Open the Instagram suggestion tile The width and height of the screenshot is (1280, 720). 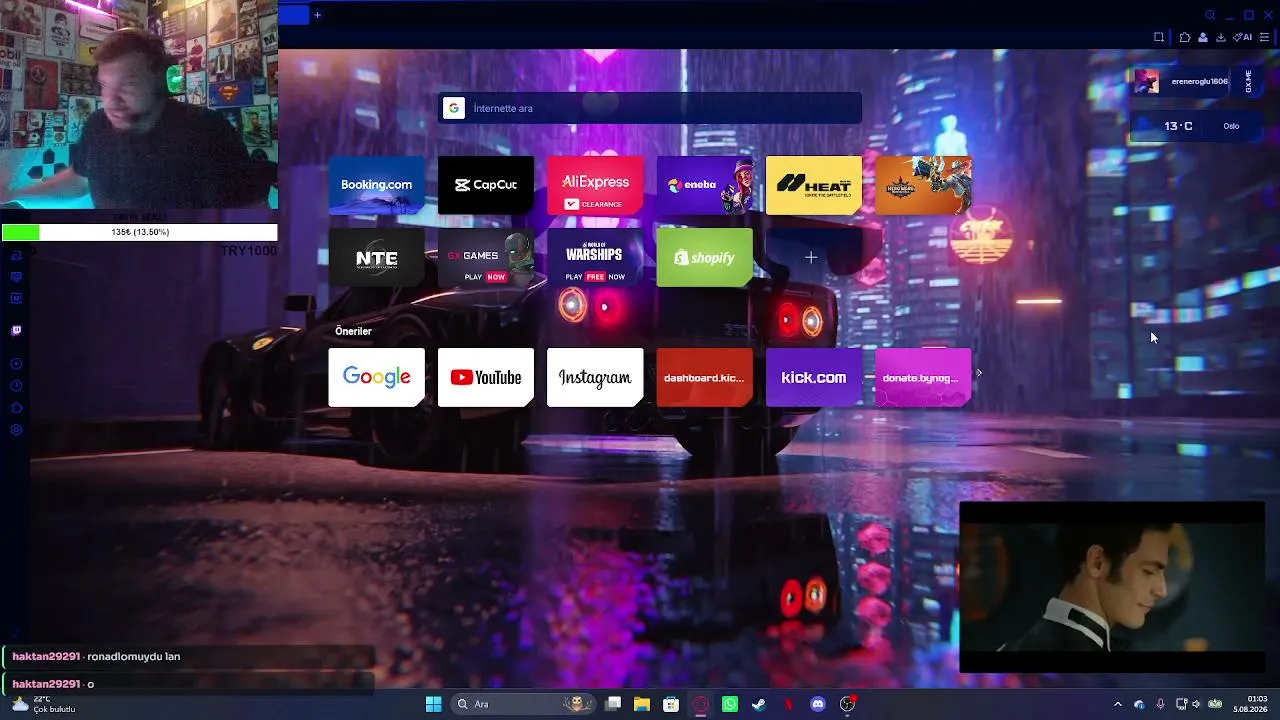[x=595, y=377]
